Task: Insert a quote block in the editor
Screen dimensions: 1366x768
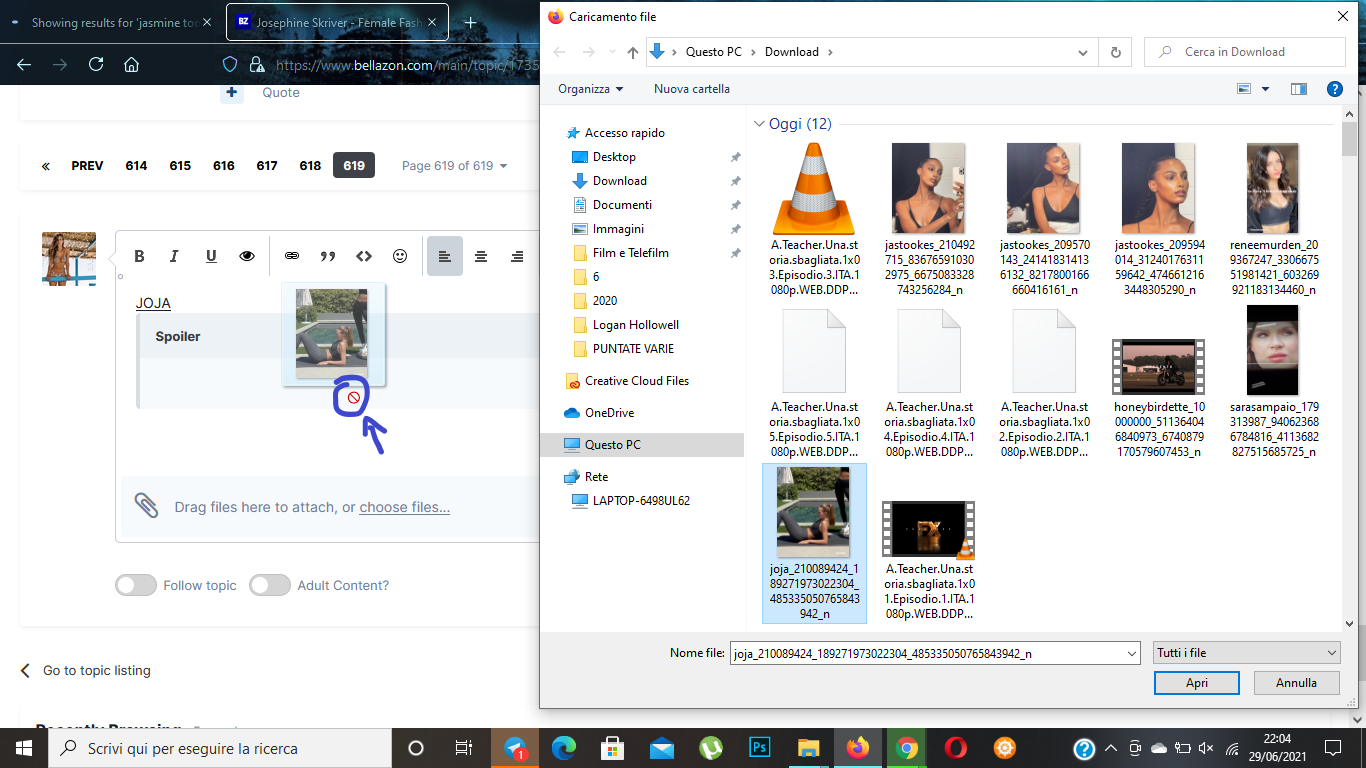Action: [x=328, y=256]
